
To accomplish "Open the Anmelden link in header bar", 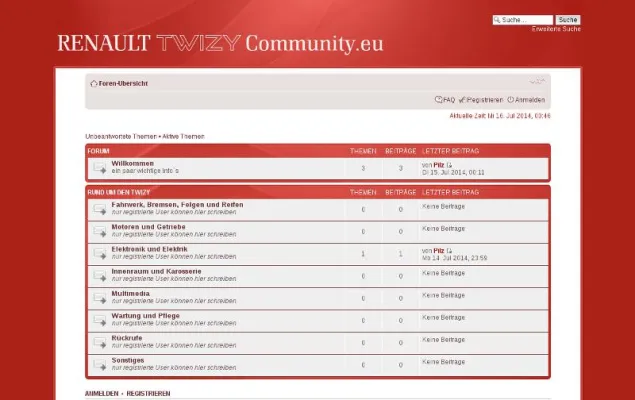I will (x=530, y=100).
